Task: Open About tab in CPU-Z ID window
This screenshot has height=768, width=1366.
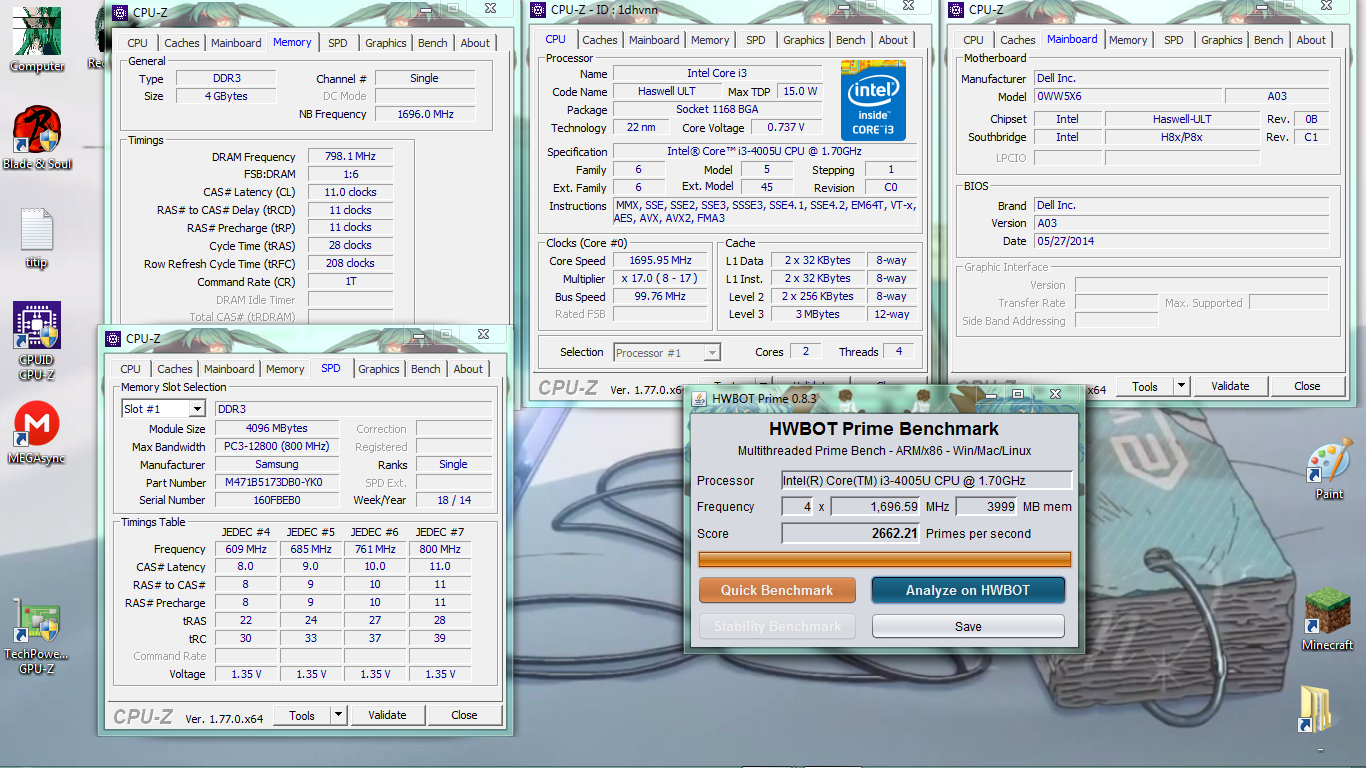Action: click(x=894, y=40)
